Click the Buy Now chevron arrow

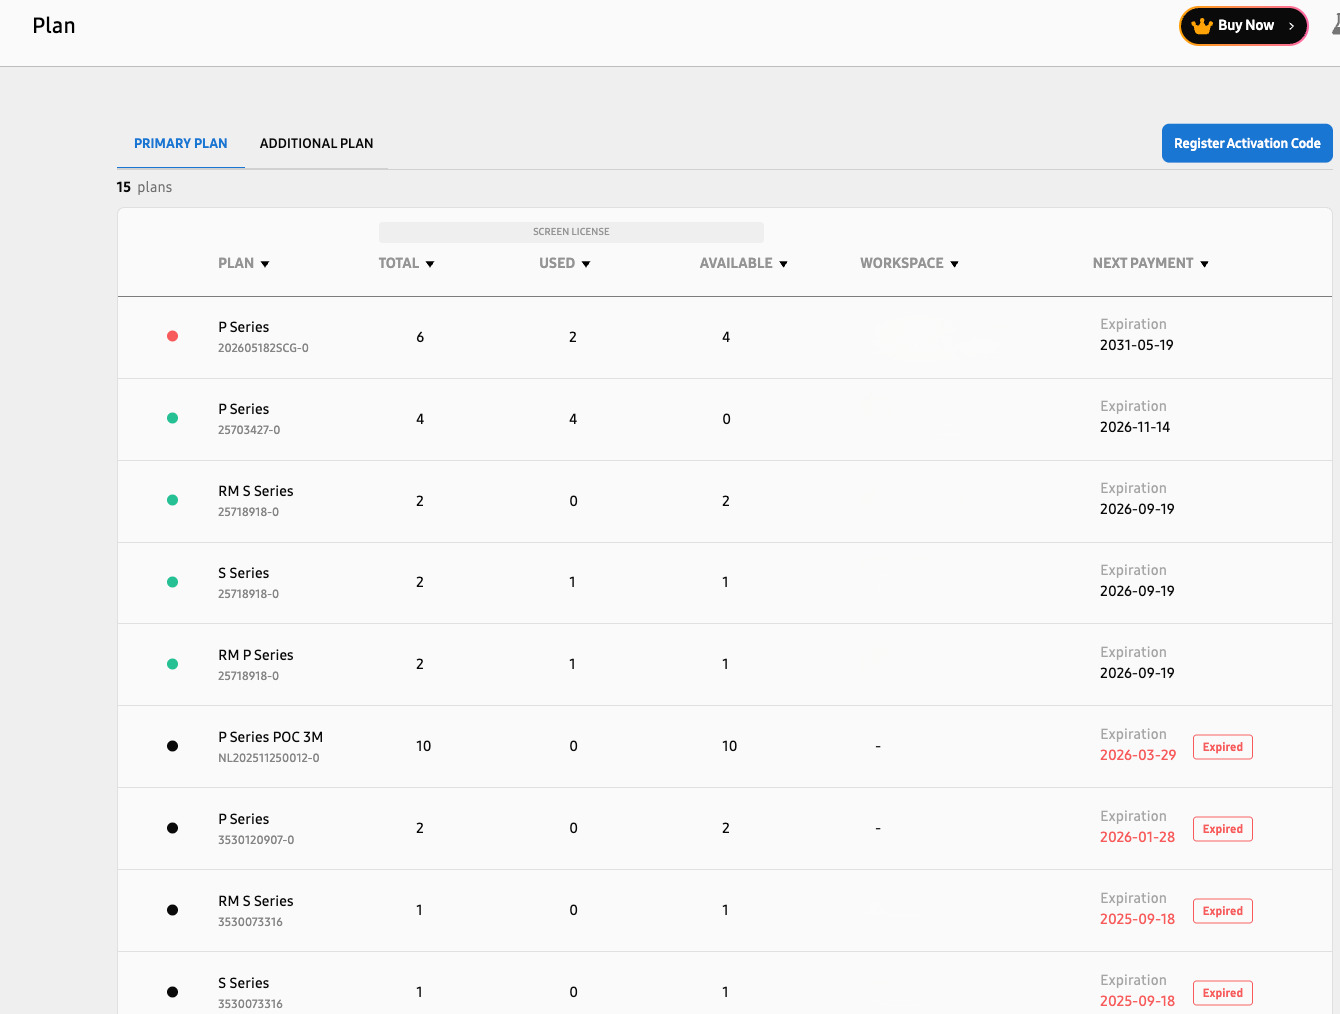(x=1291, y=26)
